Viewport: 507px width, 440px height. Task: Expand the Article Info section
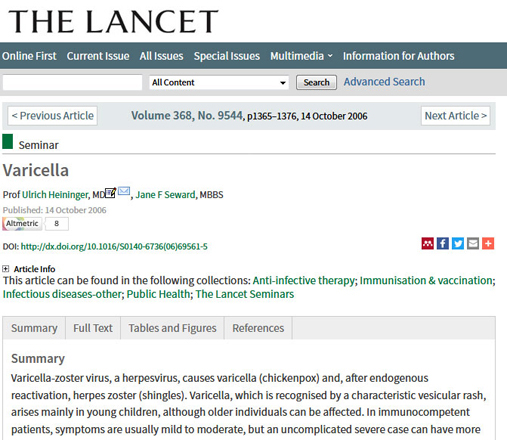(6, 269)
